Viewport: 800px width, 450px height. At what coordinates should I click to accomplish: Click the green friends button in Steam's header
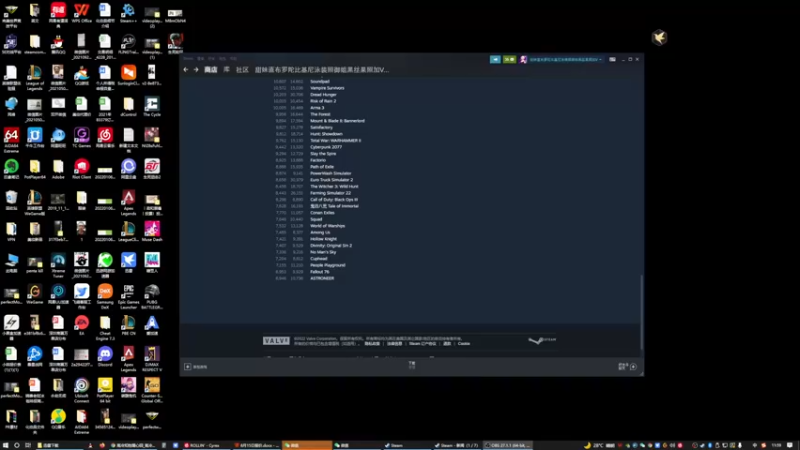click(509, 59)
